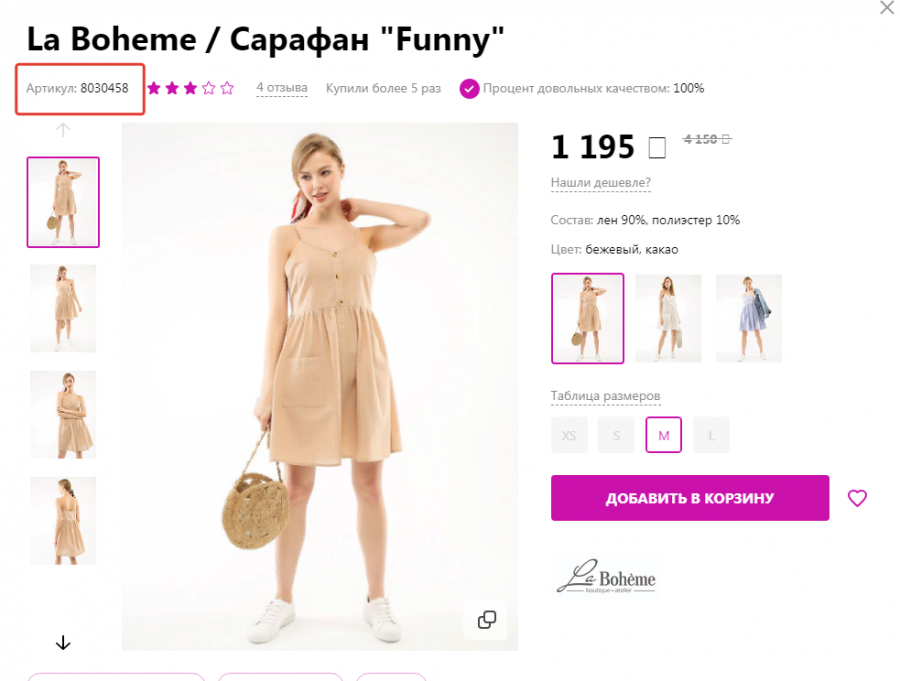
Task: Click the Нашли дешевле? link
Action: 600,183
